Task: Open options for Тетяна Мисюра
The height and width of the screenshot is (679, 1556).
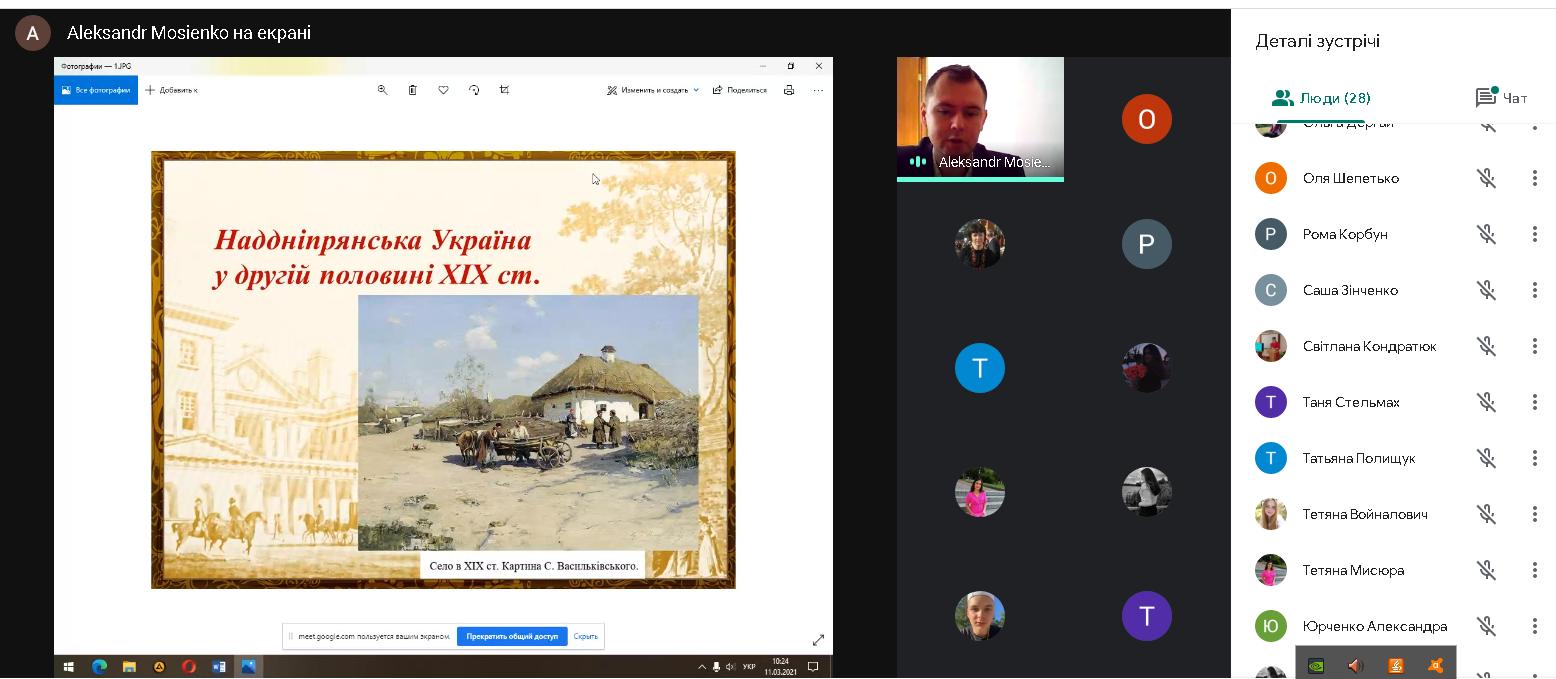Action: pyautogui.click(x=1534, y=570)
